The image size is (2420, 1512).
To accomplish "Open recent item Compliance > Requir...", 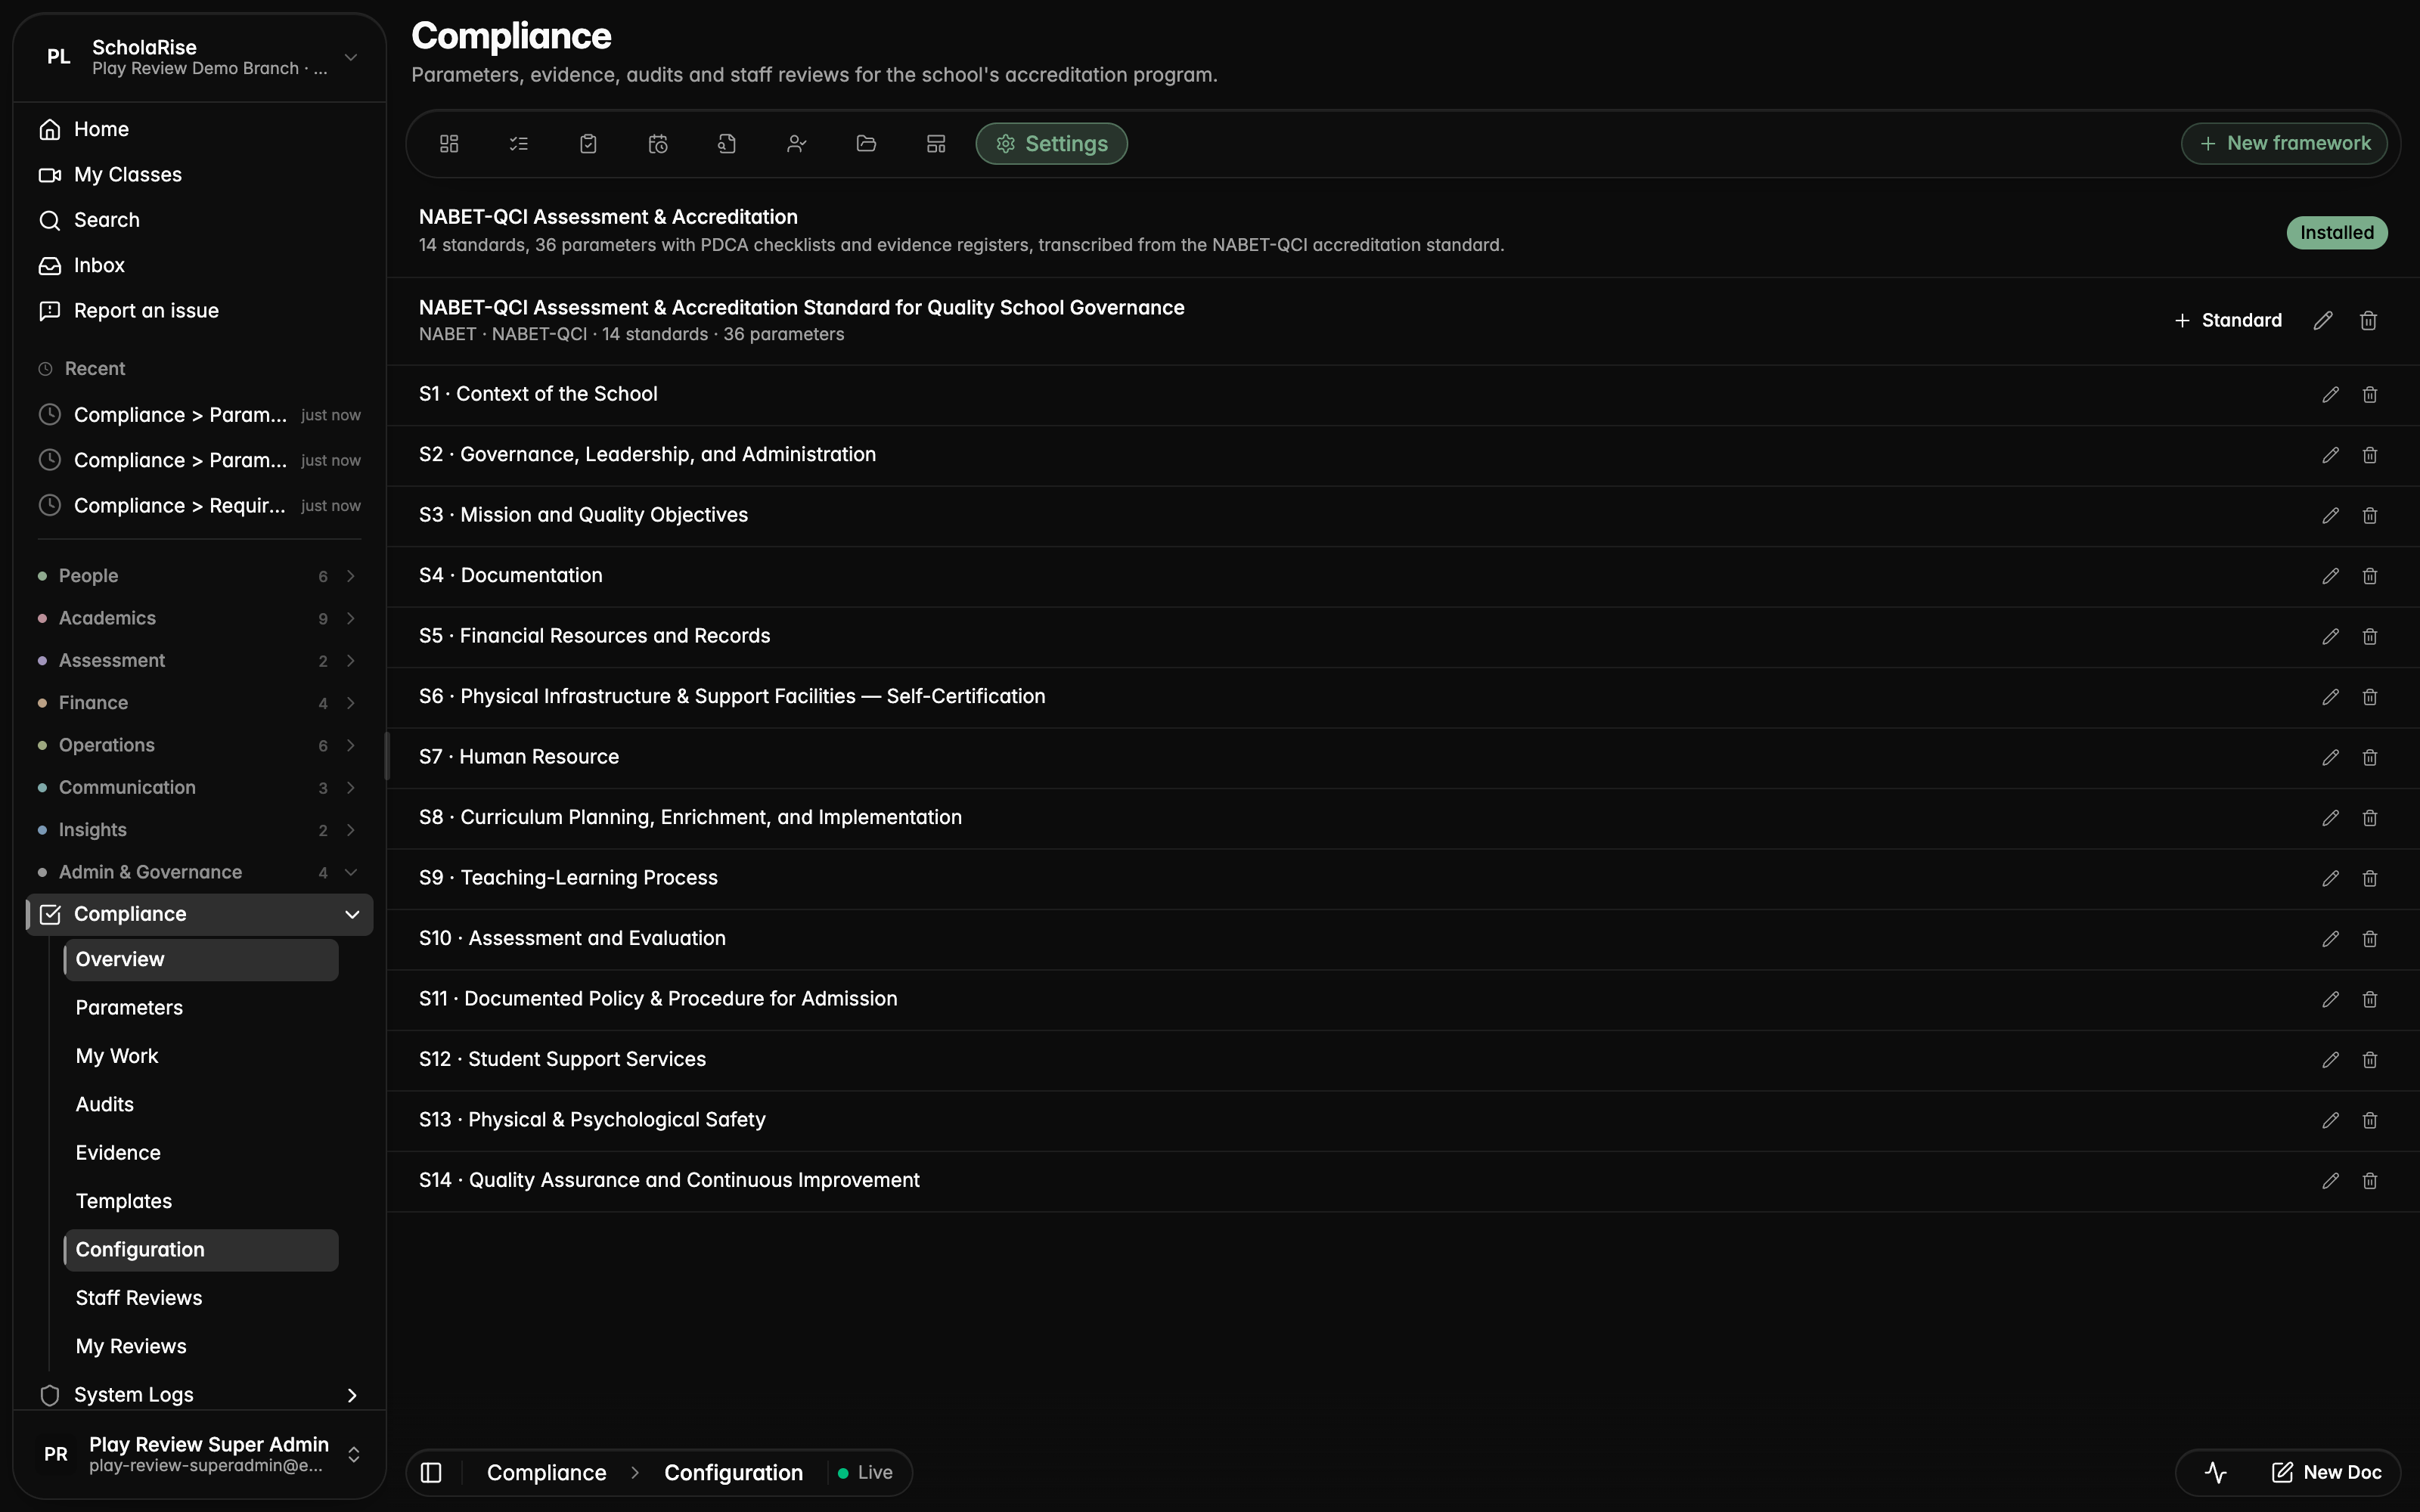I will (x=199, y=506).
